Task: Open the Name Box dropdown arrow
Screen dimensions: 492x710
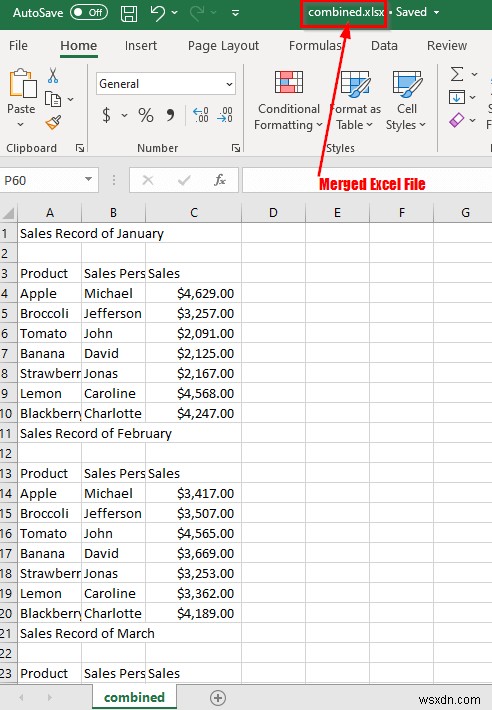Action: tap(89, 180)
